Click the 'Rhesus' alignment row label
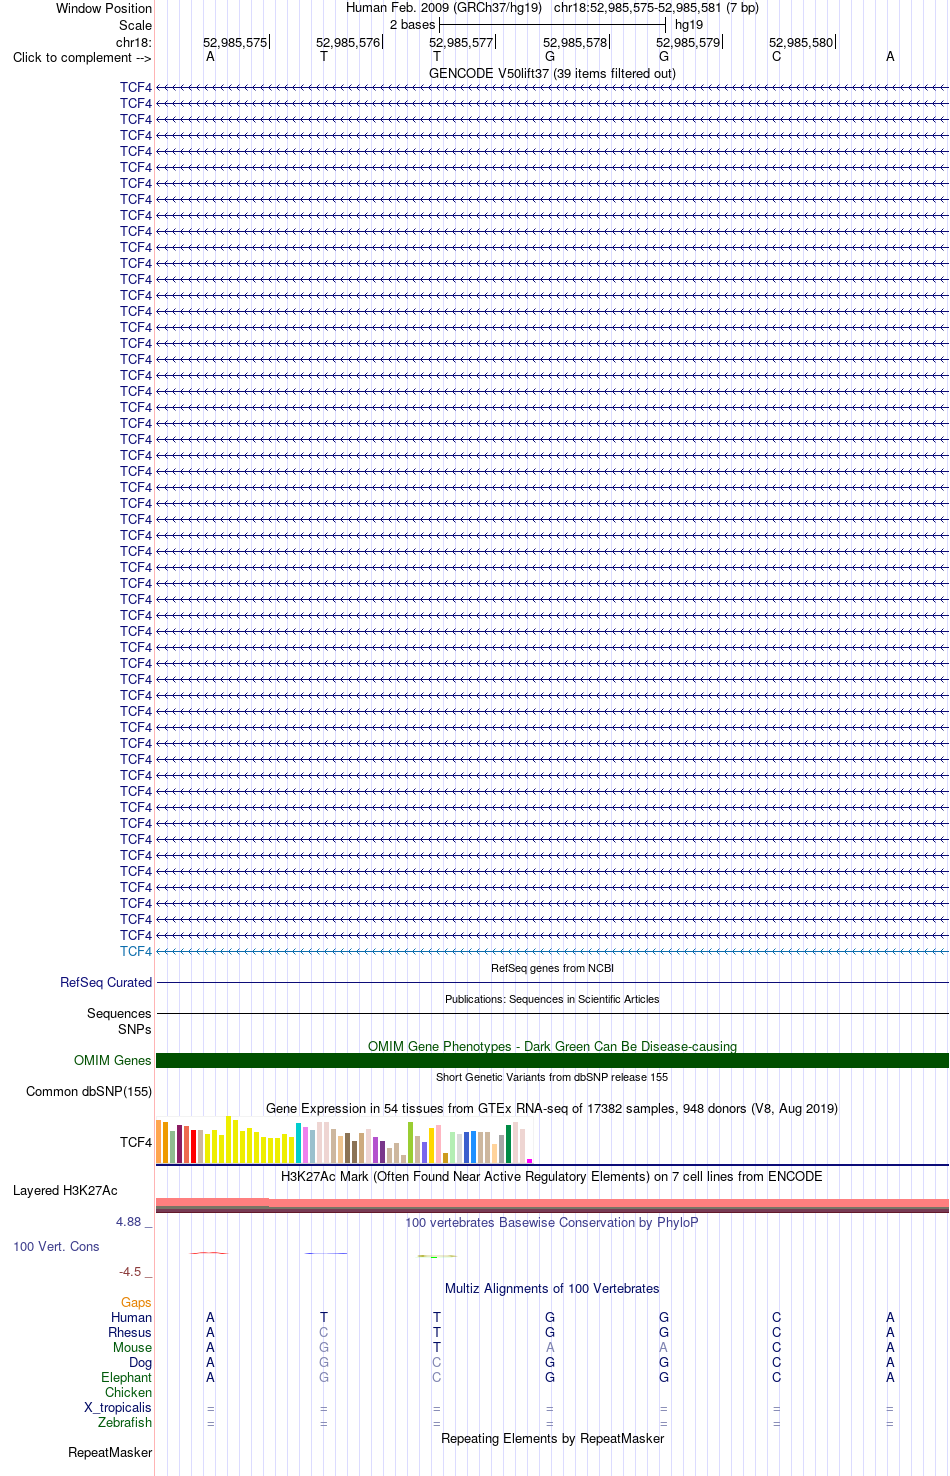 point(130,1332)
